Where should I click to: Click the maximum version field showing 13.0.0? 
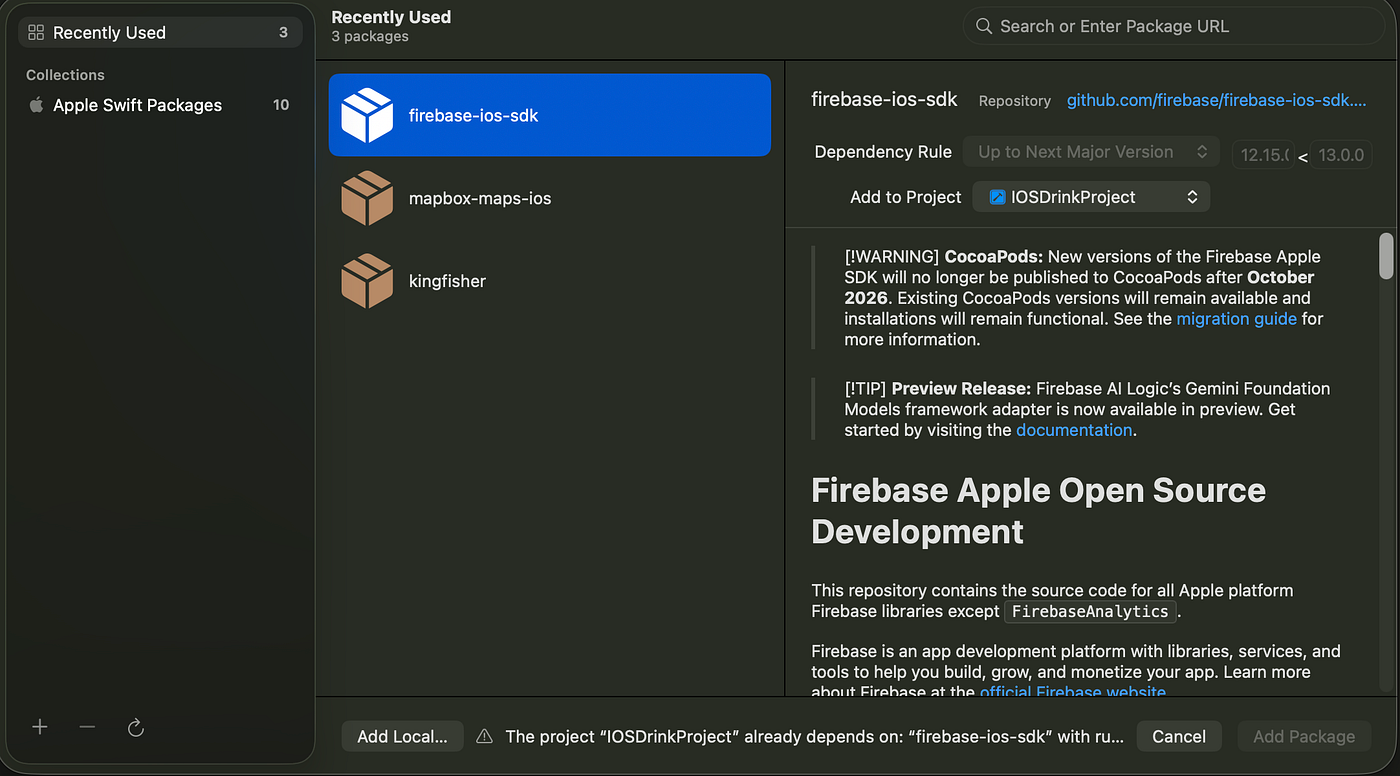tap(1341, 154)
